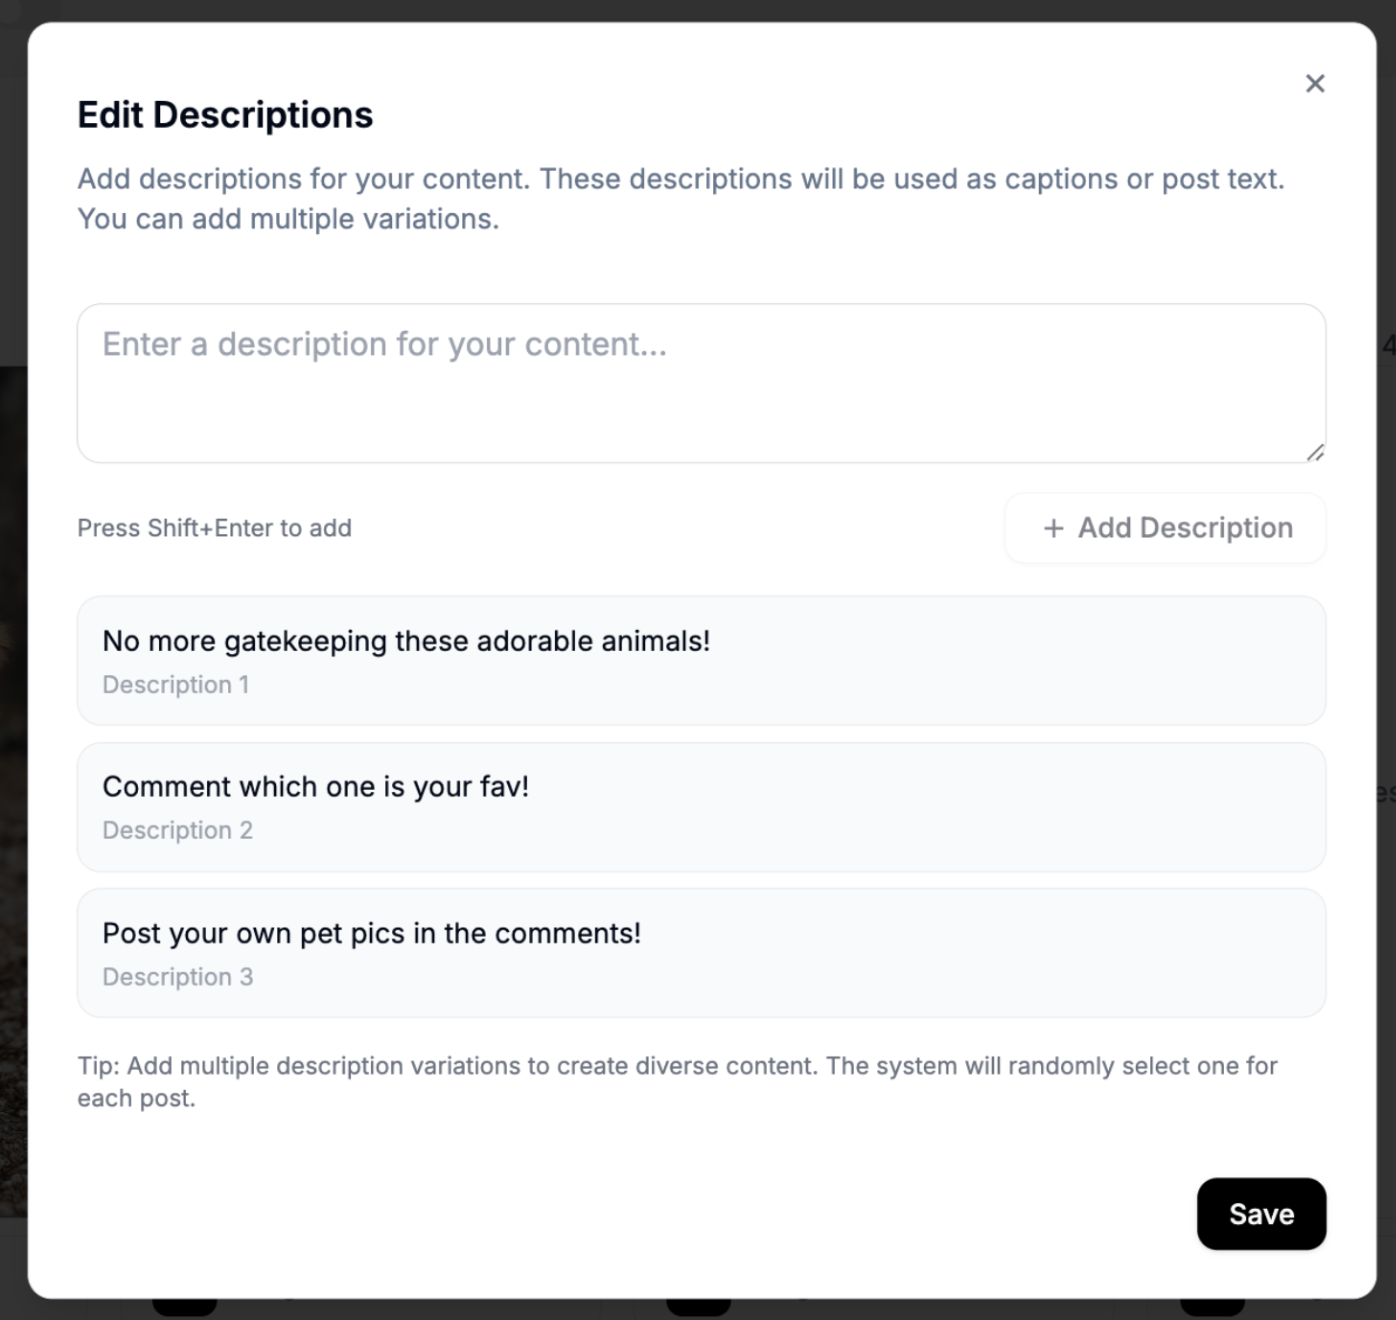Click the plus icon beside Add Description

1053,528
